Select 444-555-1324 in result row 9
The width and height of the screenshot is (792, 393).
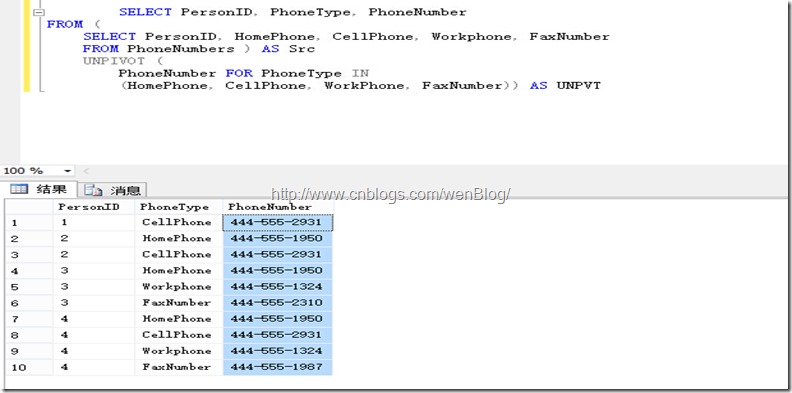278,351
